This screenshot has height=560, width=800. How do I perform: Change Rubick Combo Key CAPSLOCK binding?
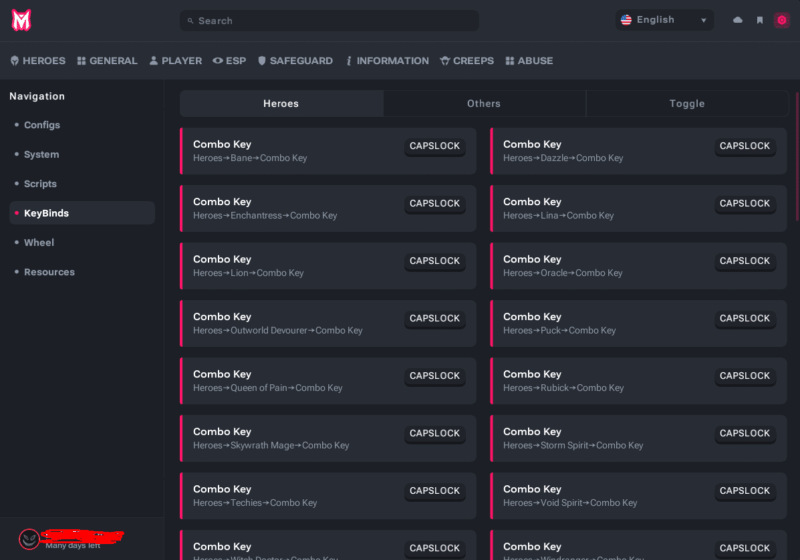point(745,376)
